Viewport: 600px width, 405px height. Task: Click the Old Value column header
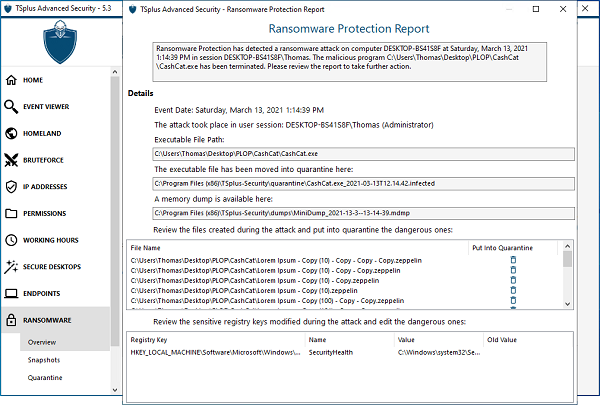coord(528,340)
